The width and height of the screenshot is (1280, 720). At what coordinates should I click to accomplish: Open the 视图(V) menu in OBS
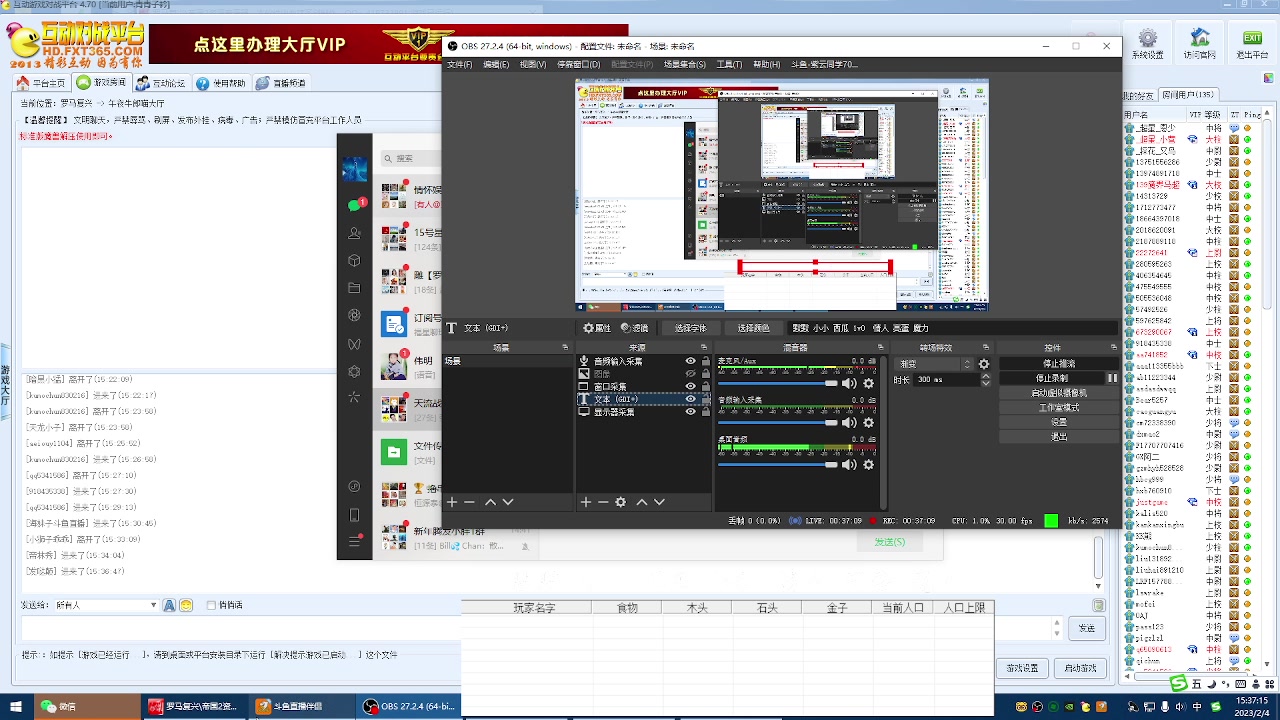(533, 64)
